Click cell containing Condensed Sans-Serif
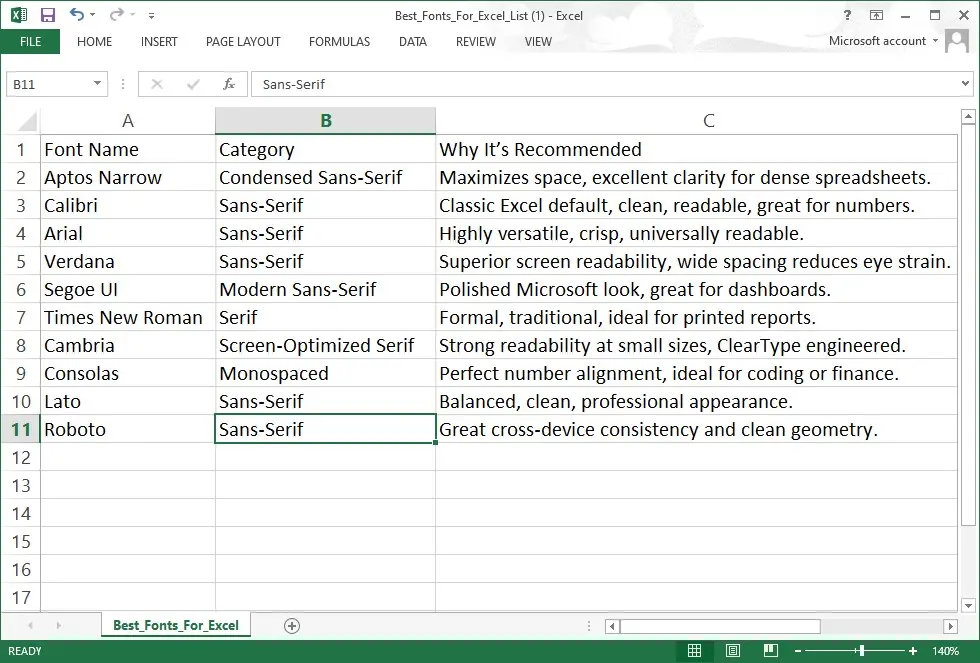 326,177
